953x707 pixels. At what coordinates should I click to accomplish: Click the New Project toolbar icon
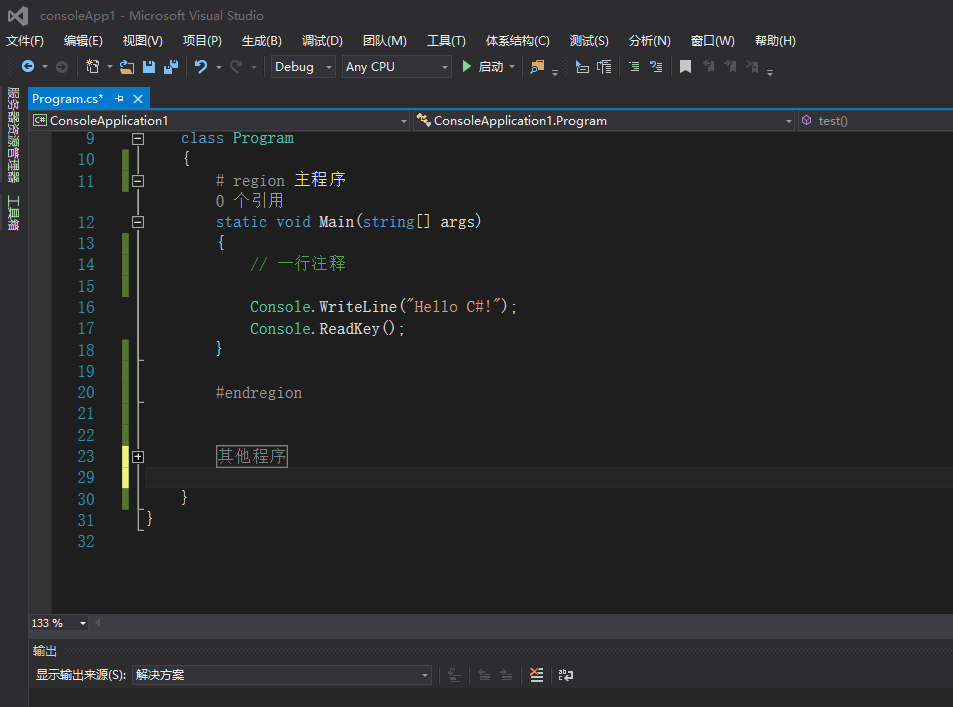92,66
